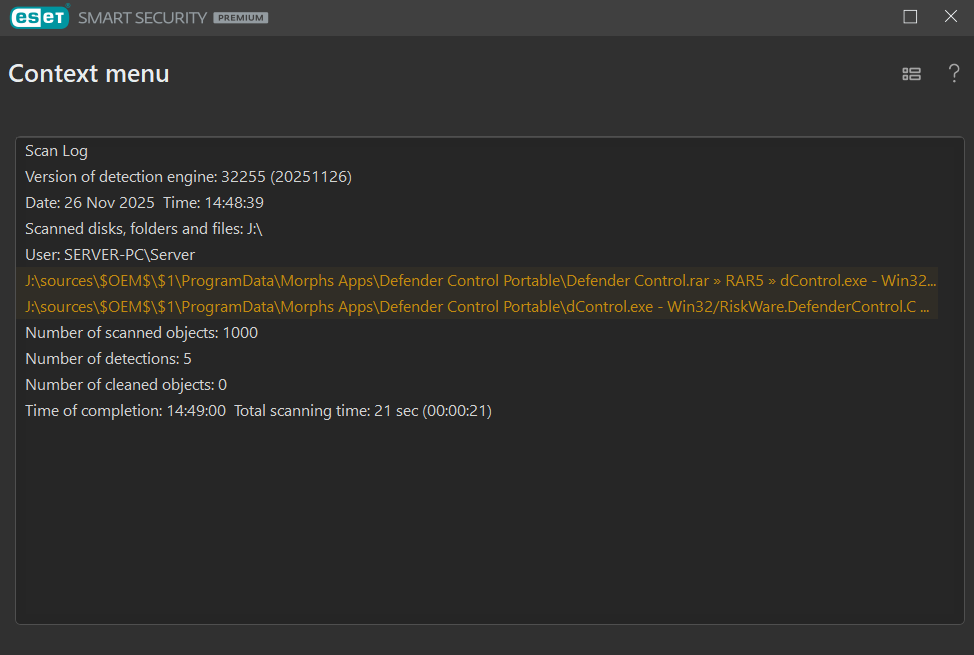Select the Number of scanned objects line
Screen dimensions: 974x655
141,333
